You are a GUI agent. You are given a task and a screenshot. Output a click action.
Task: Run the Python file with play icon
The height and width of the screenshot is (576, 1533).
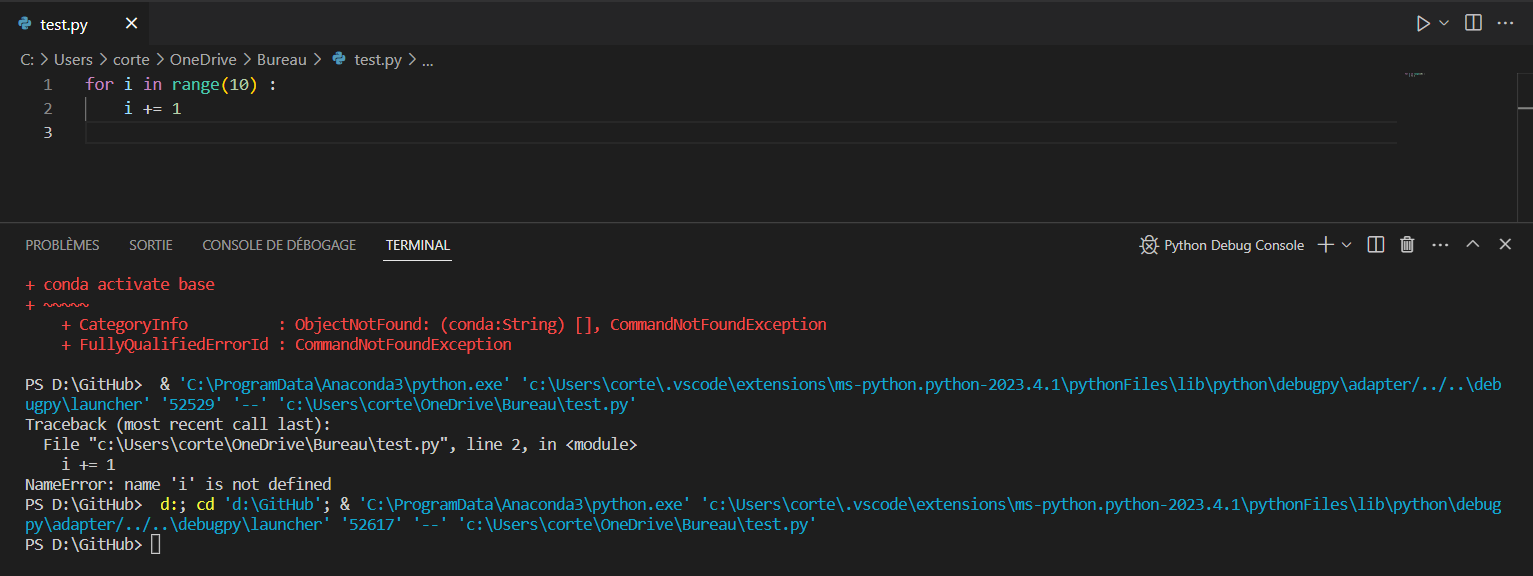(1423, 23)
